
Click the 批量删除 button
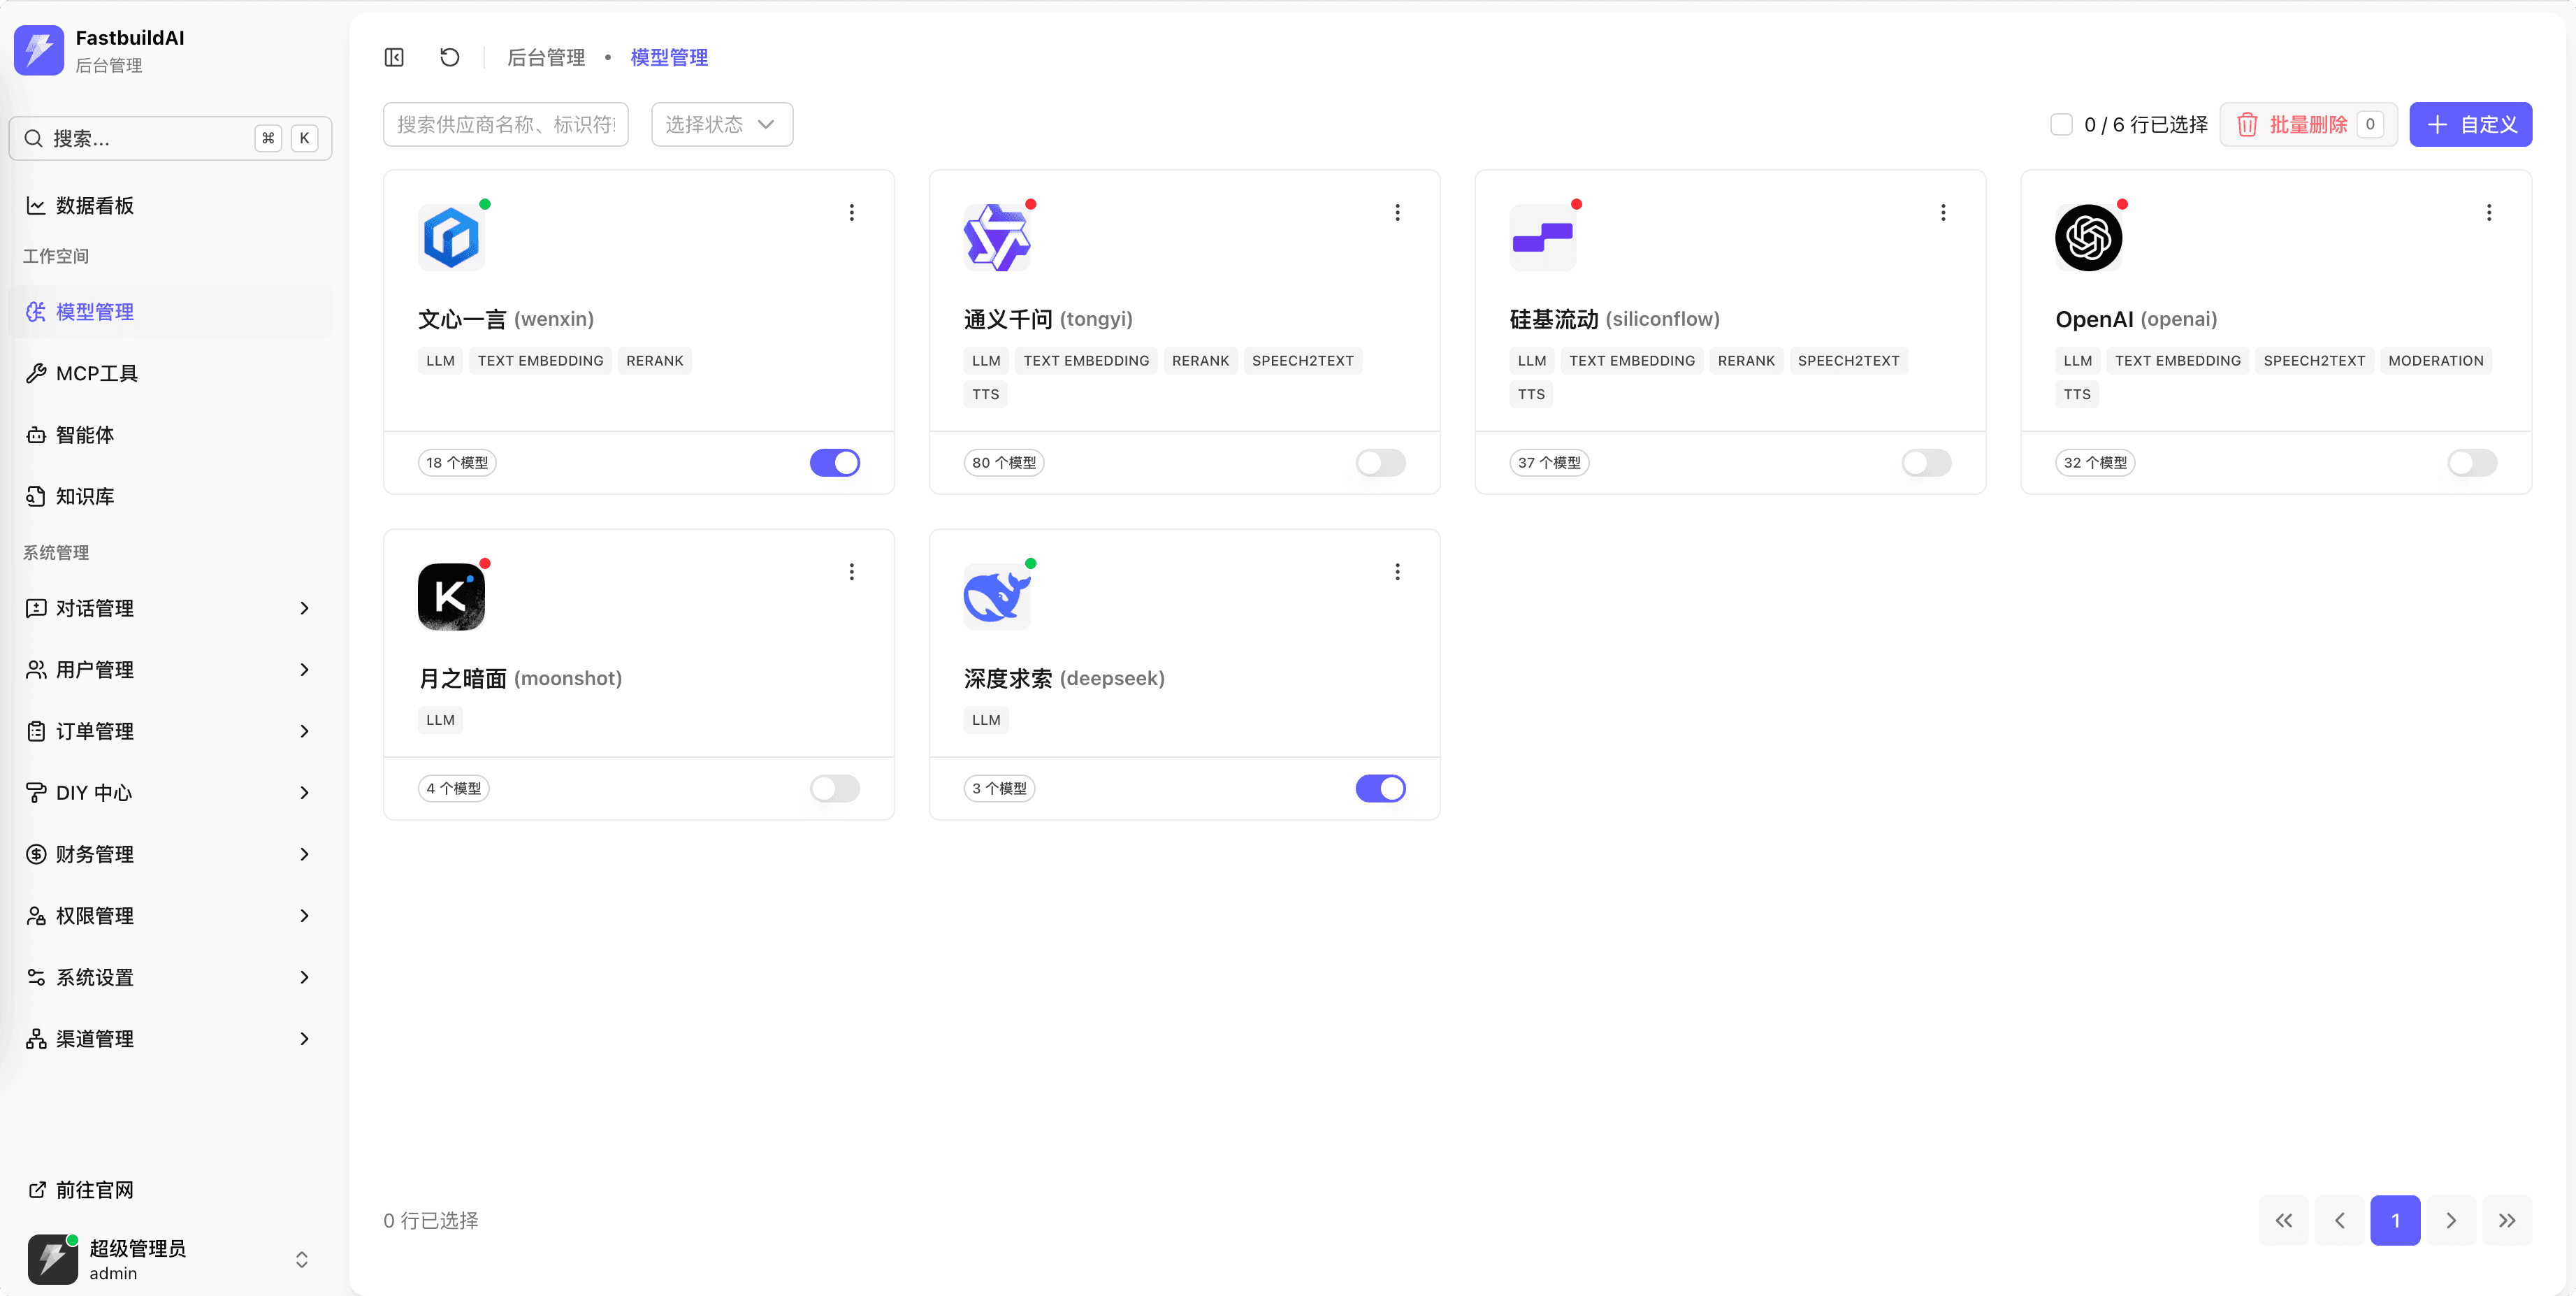(x=2307, y=124)
